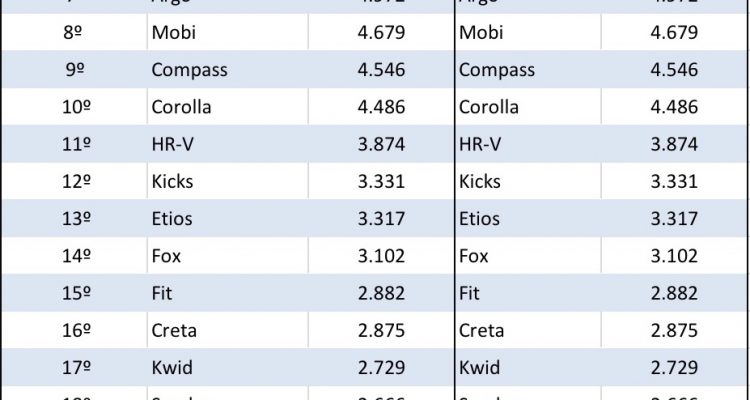Click the 8º rank cell
The width and height of the screenshot is (750, 400).
pos(72,33)
